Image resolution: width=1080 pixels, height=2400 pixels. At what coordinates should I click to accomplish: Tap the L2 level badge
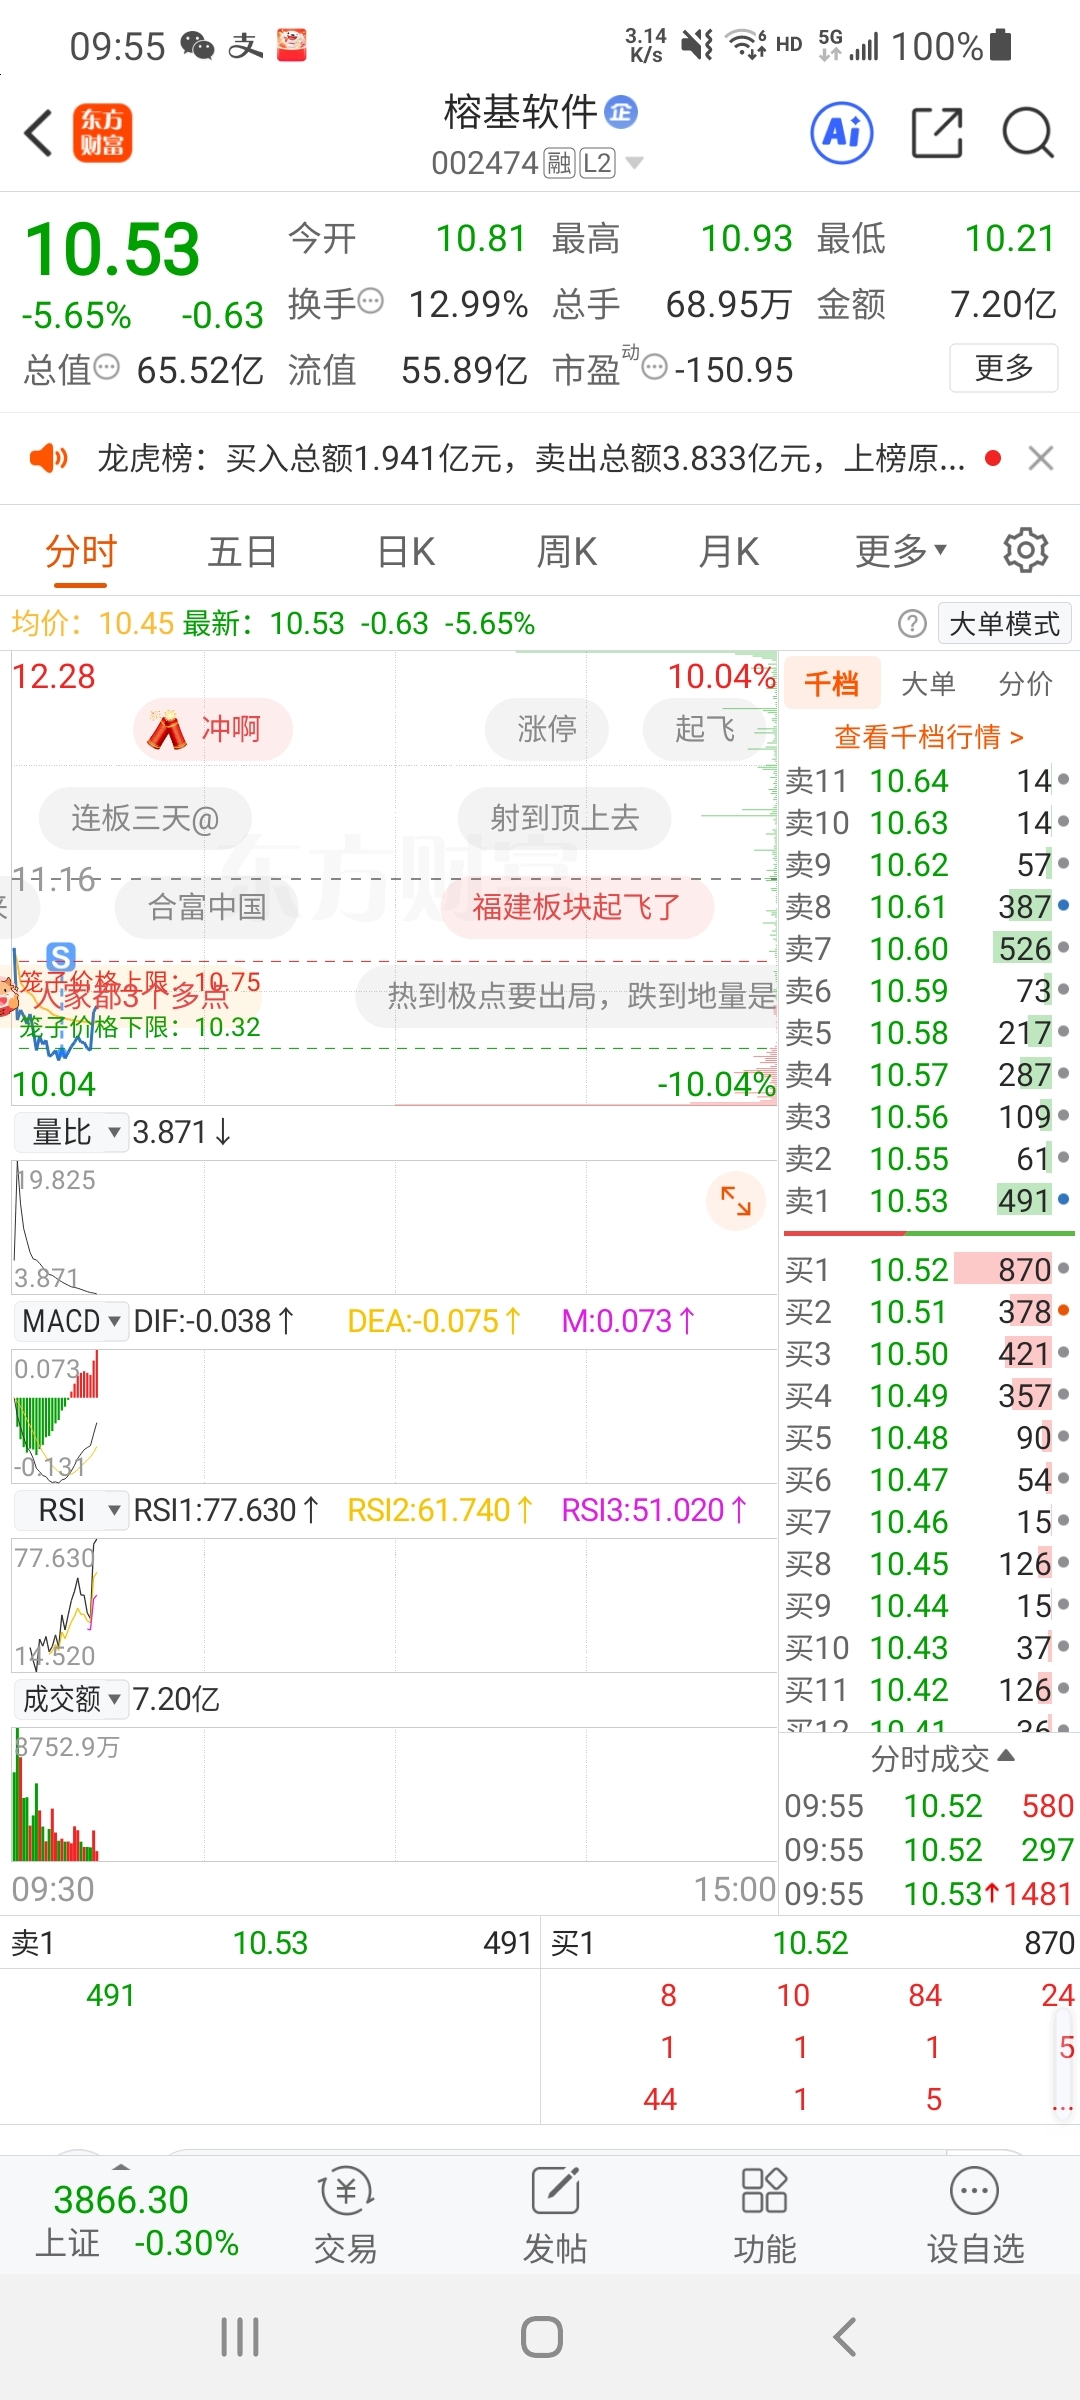597,163
